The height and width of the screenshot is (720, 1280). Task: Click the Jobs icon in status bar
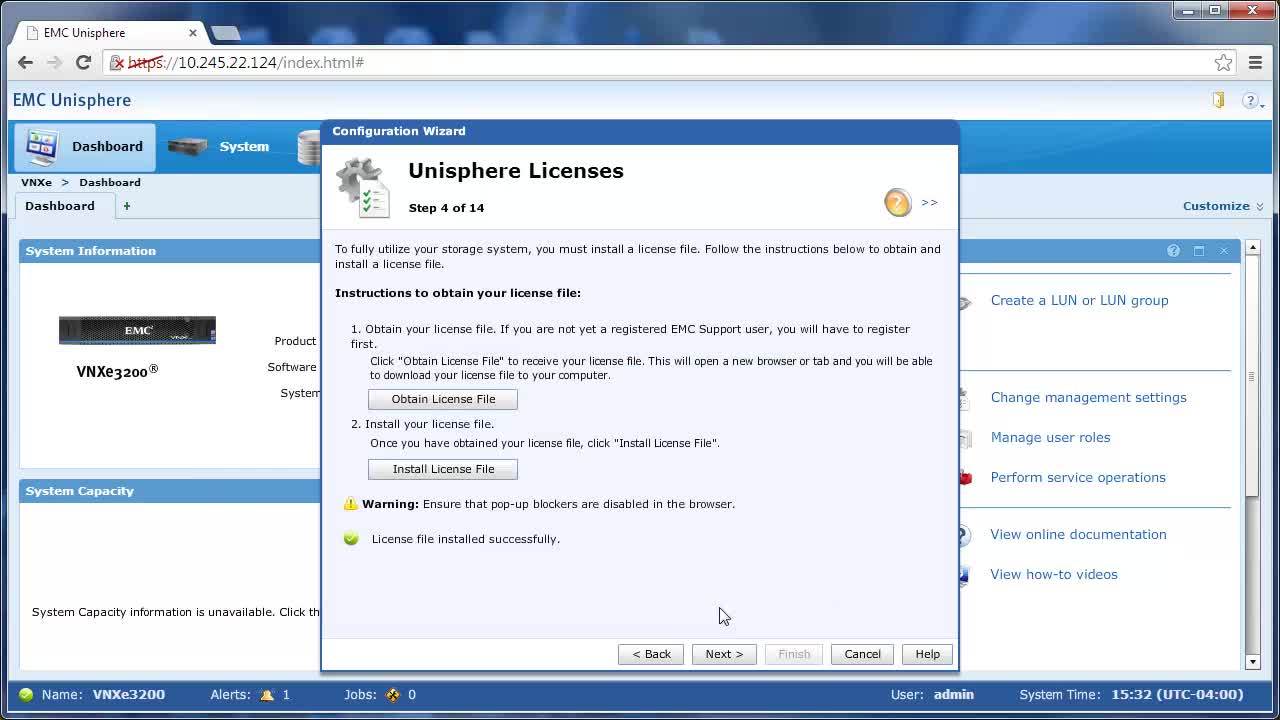pos(392,694)
